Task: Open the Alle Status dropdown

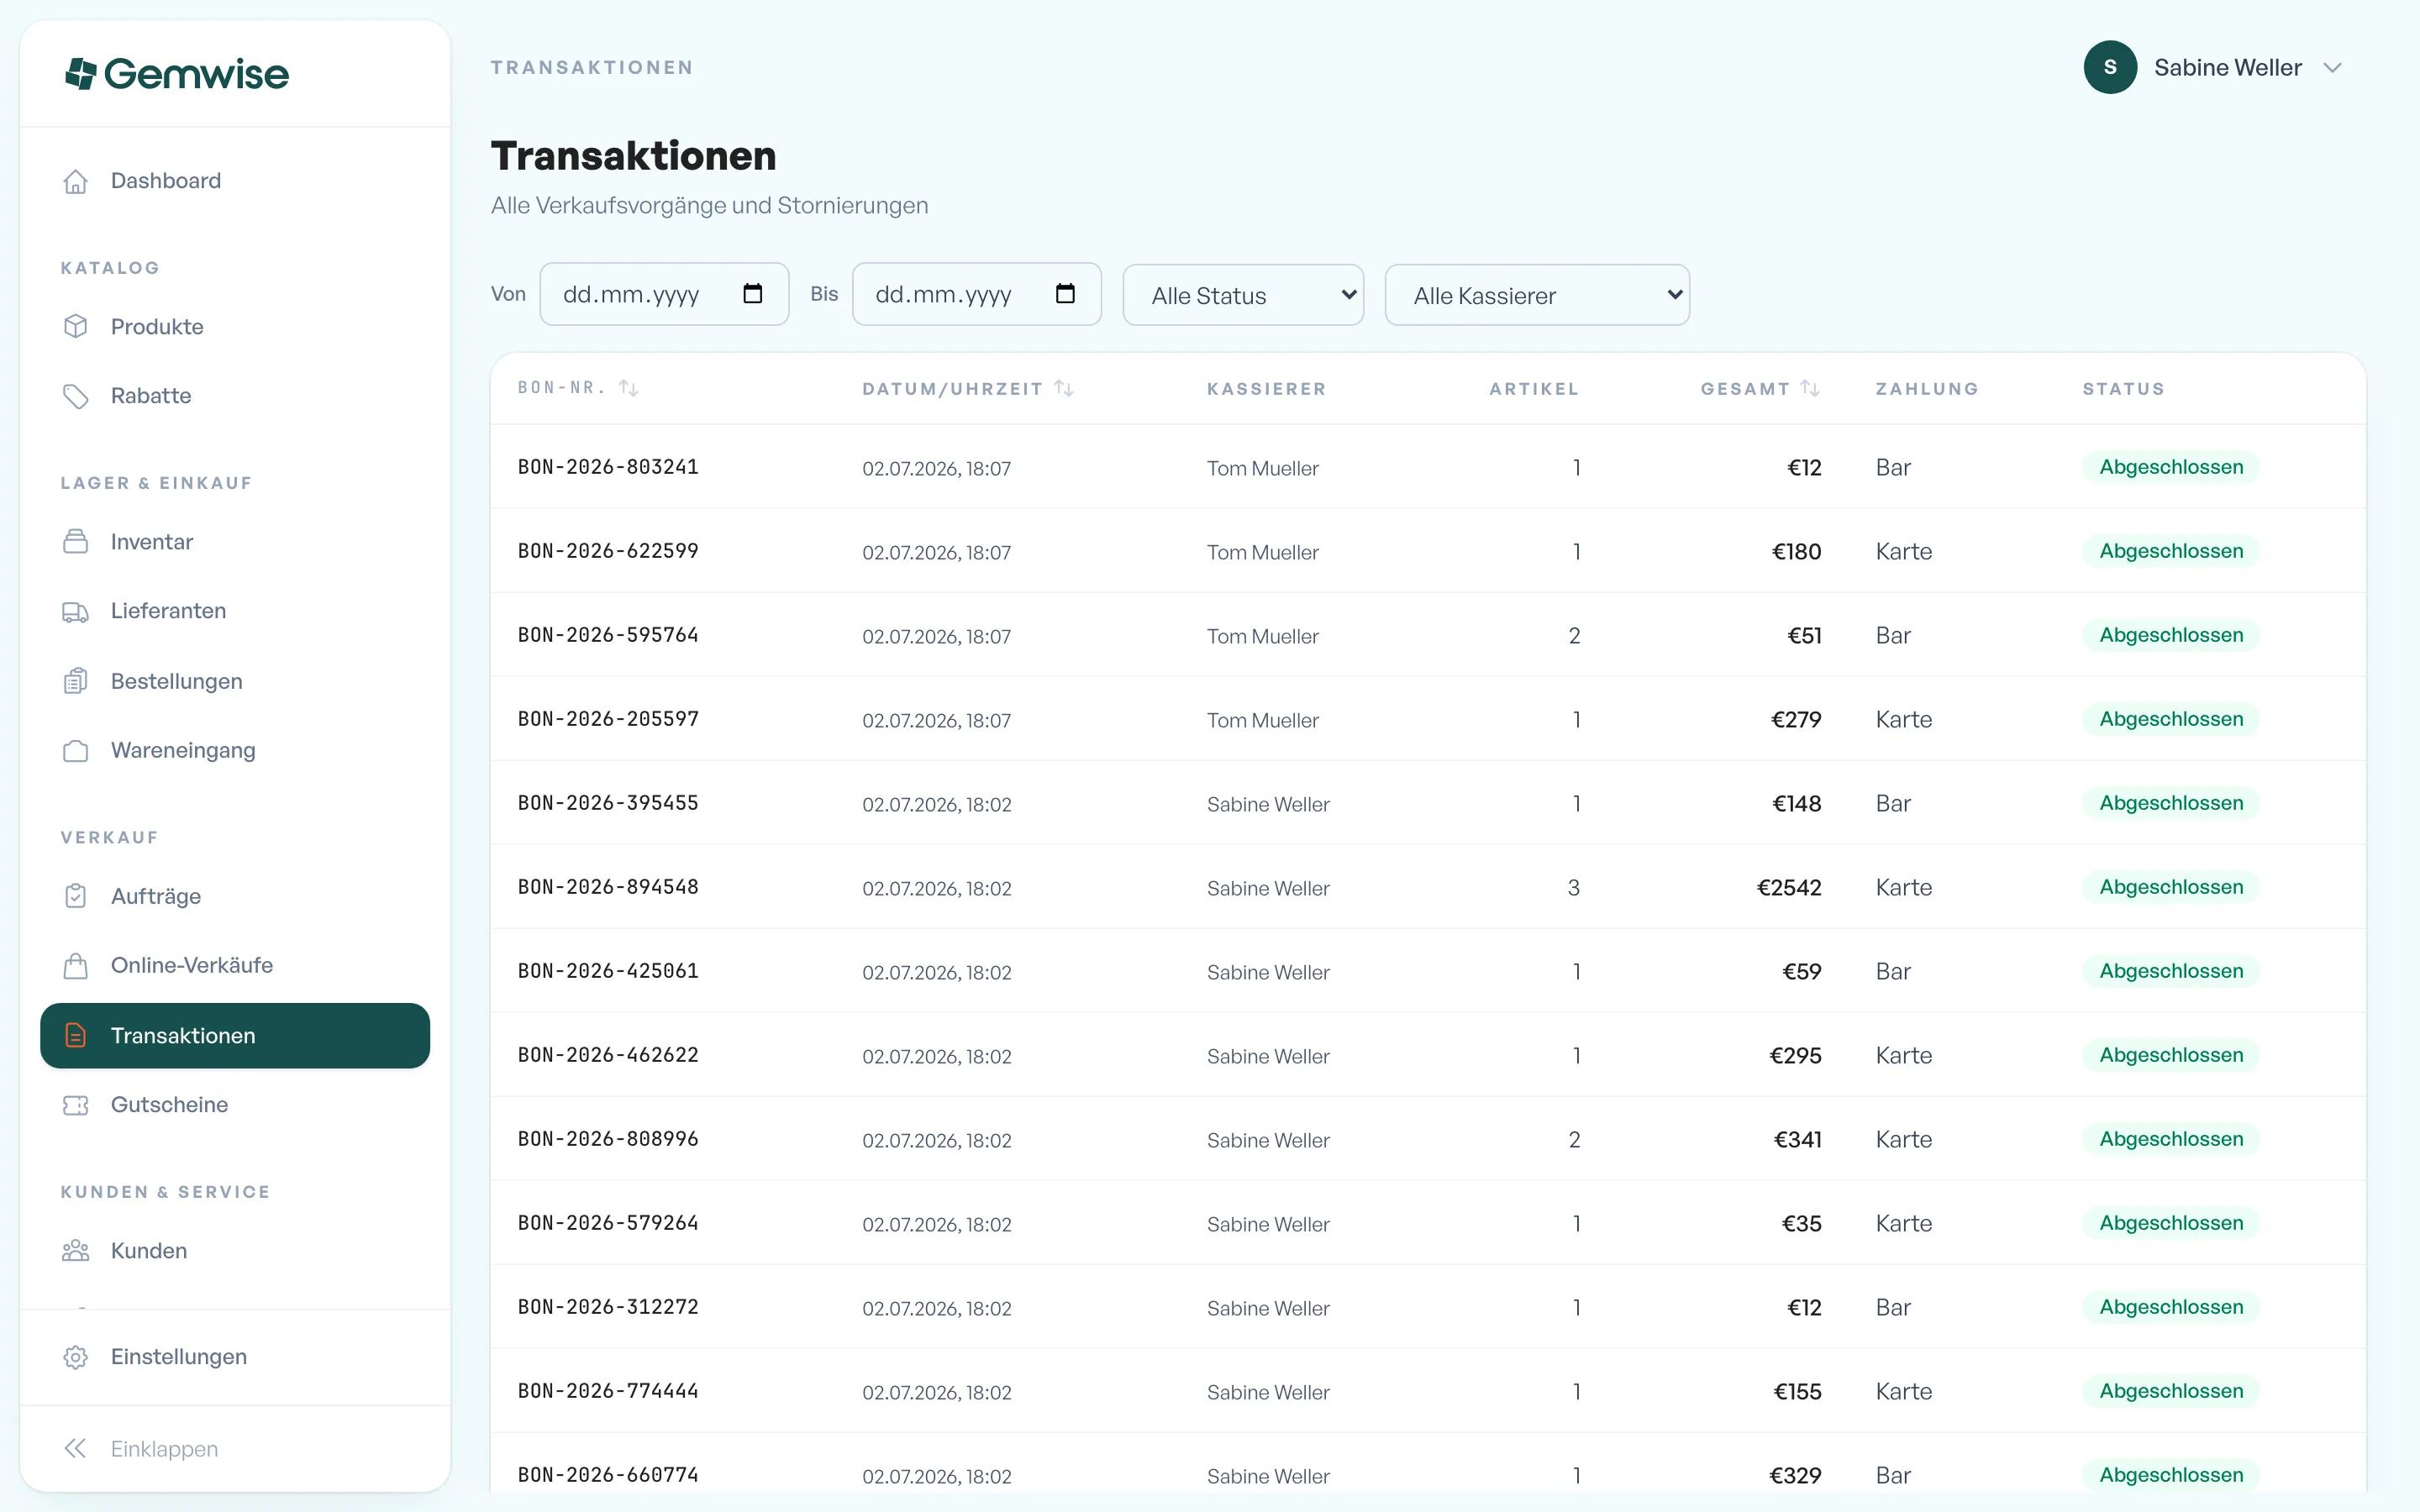Action: [x=1243, y=295]
